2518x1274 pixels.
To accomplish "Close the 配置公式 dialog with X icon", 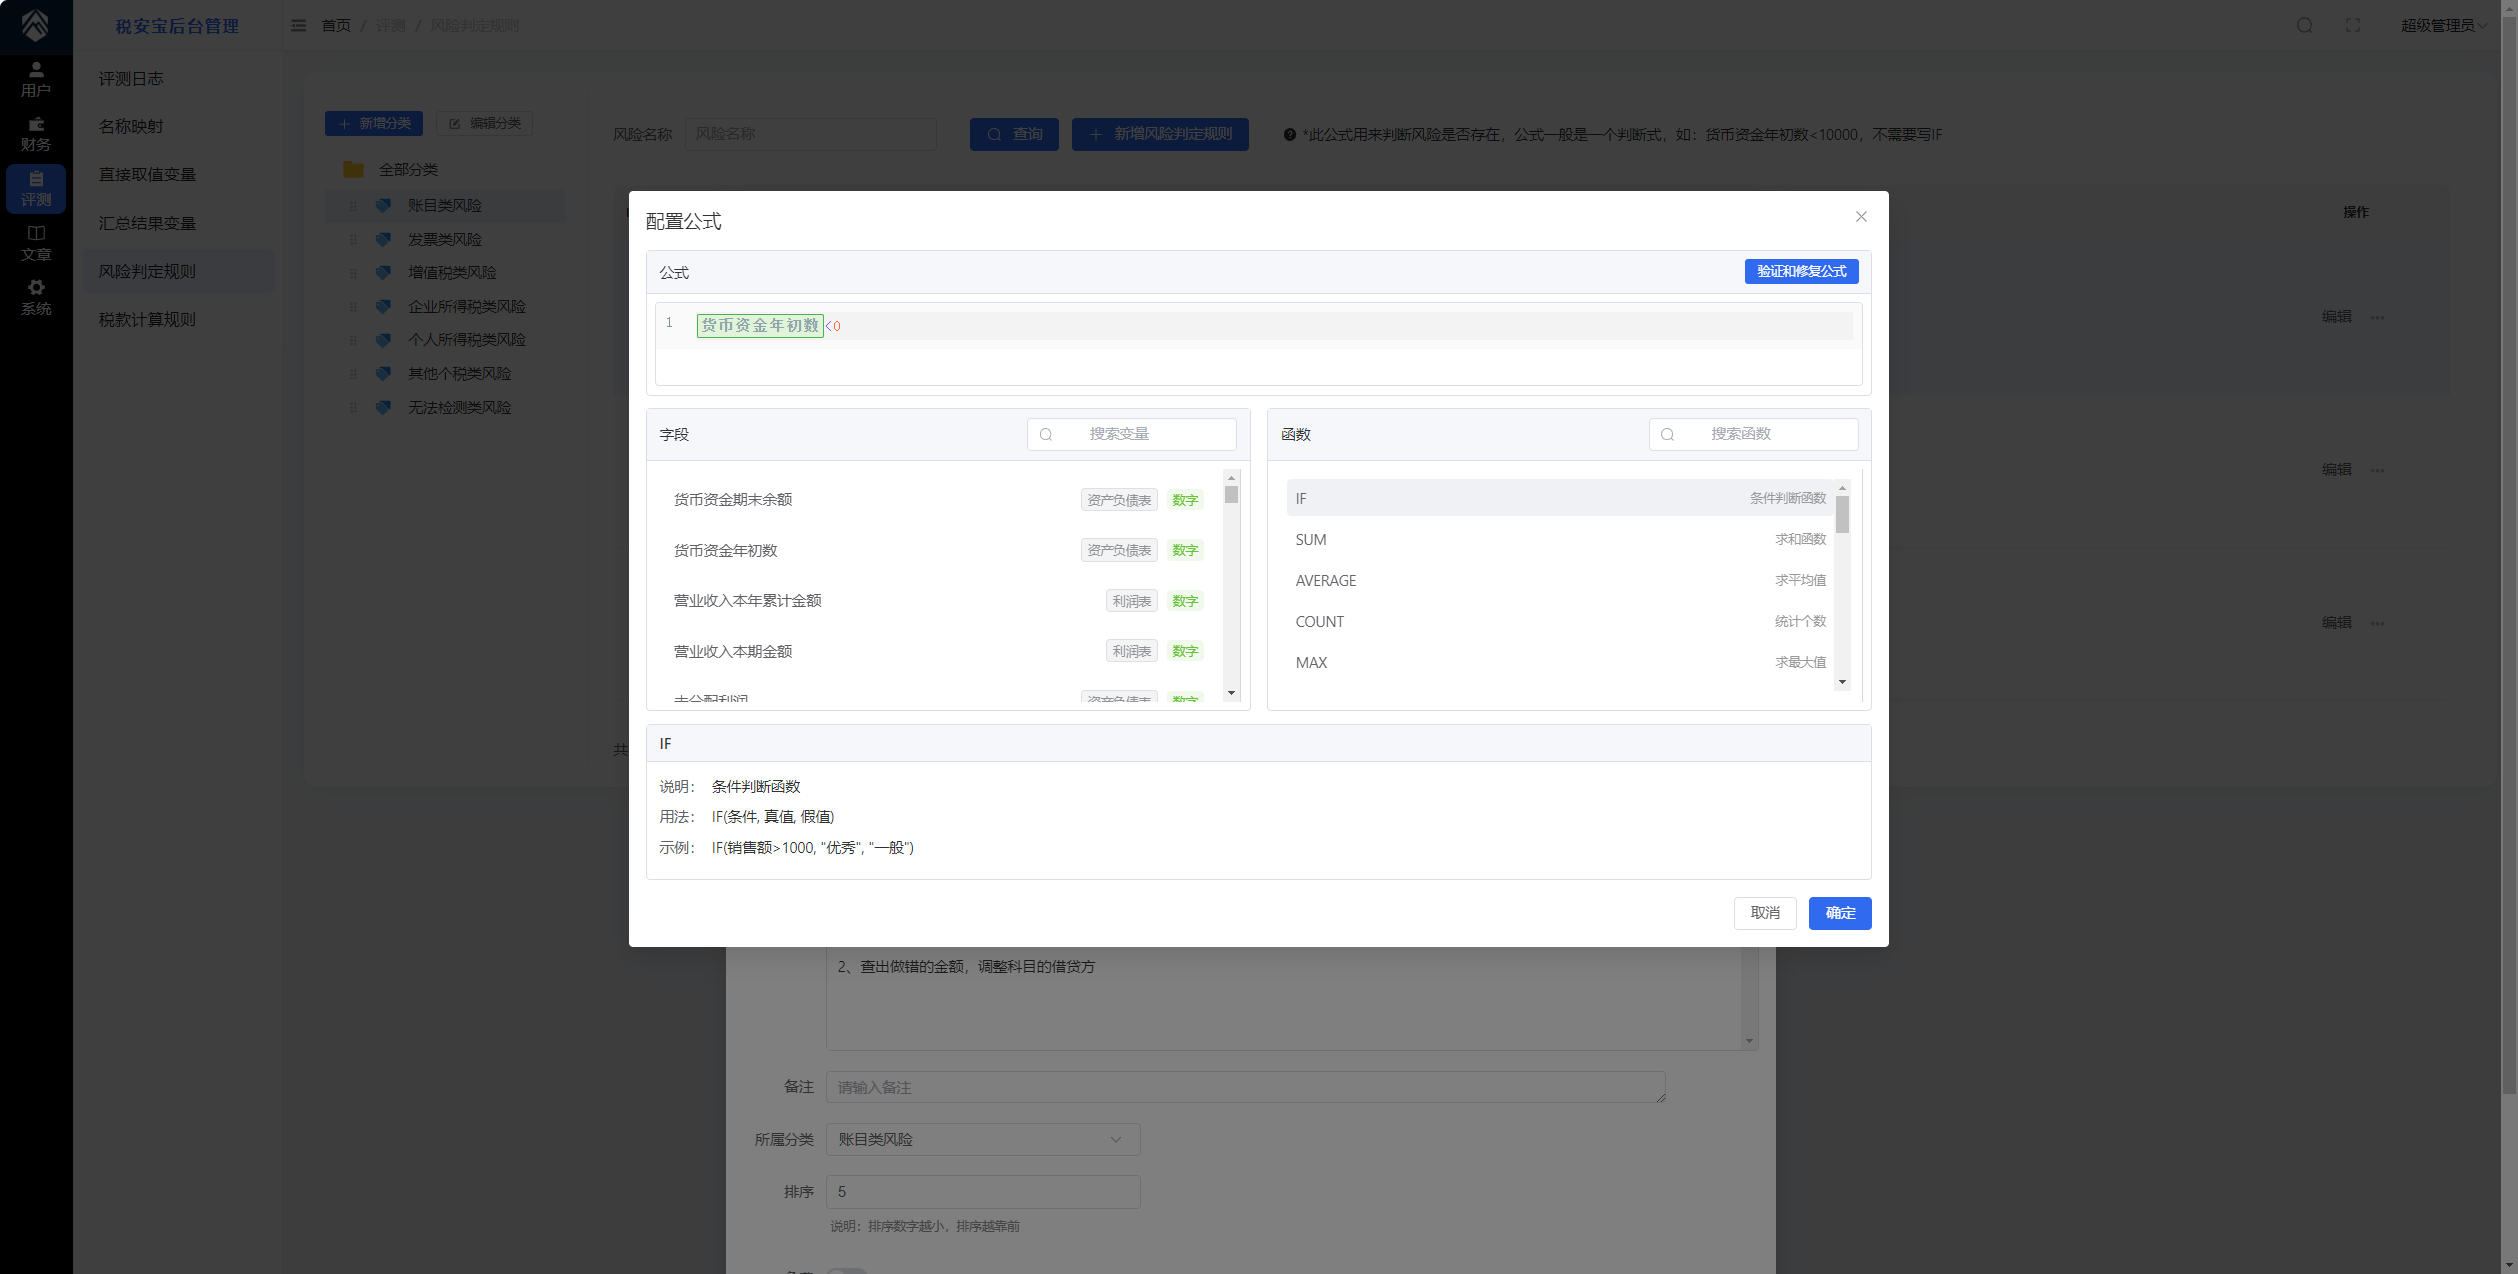I will click(1861, 217).
